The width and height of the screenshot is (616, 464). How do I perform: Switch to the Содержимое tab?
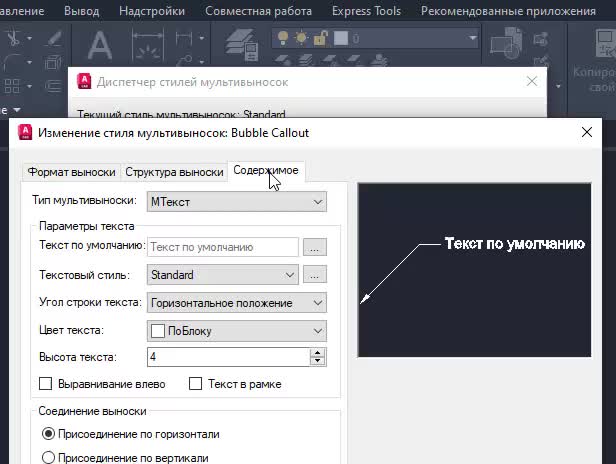point(266,171)
